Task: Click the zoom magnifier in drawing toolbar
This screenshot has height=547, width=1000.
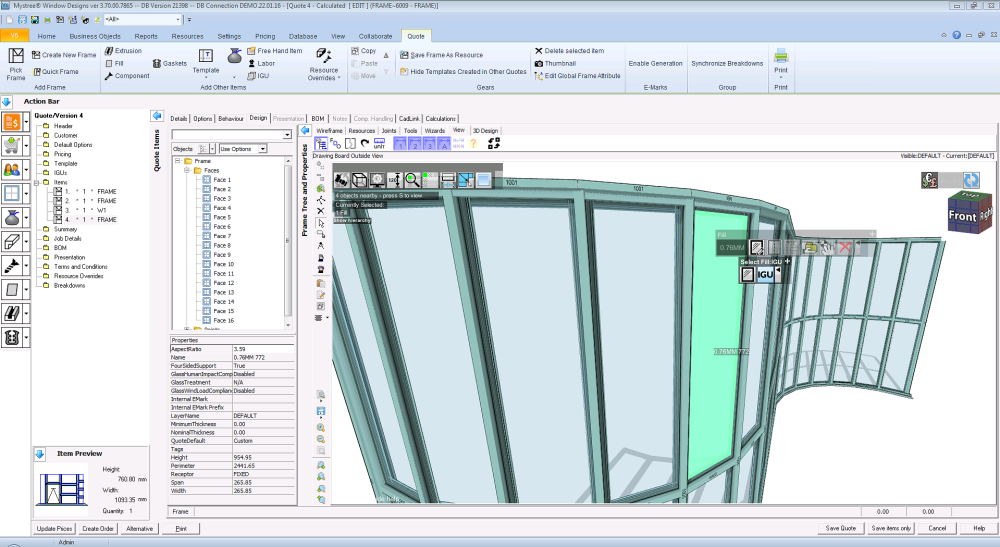Action: click(x=411, y=179)
